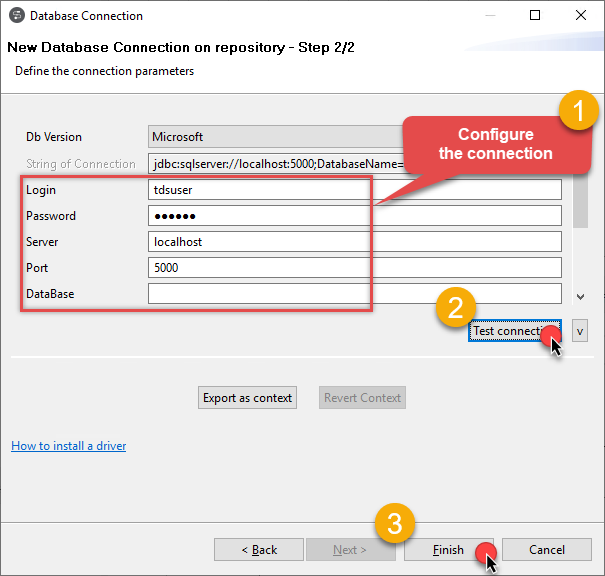
Task: Open the How to install a driver link
Action: [69, 446]
